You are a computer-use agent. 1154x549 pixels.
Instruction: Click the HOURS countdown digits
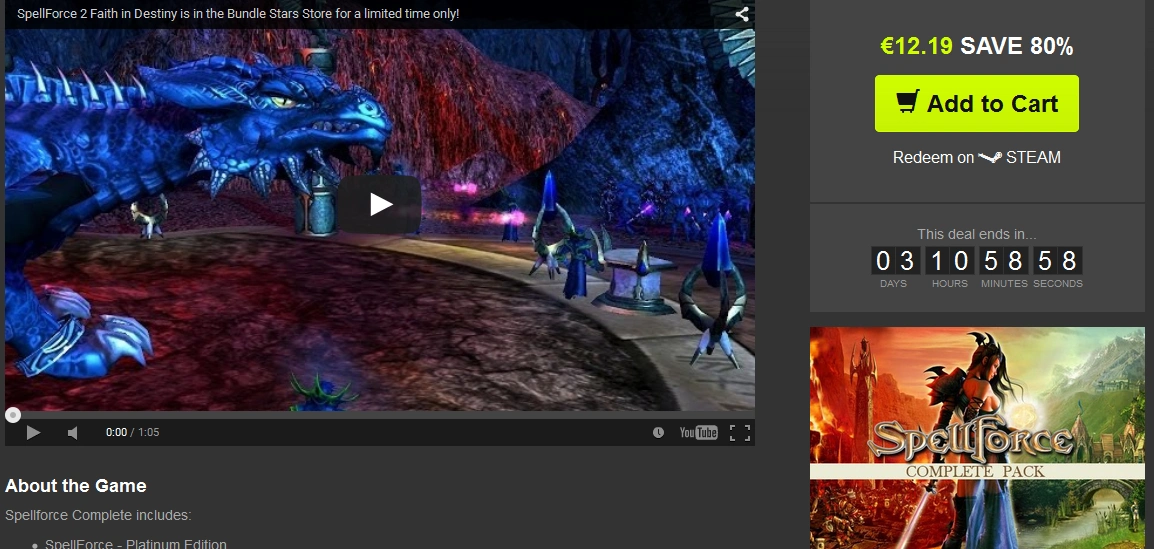(949, 261)
